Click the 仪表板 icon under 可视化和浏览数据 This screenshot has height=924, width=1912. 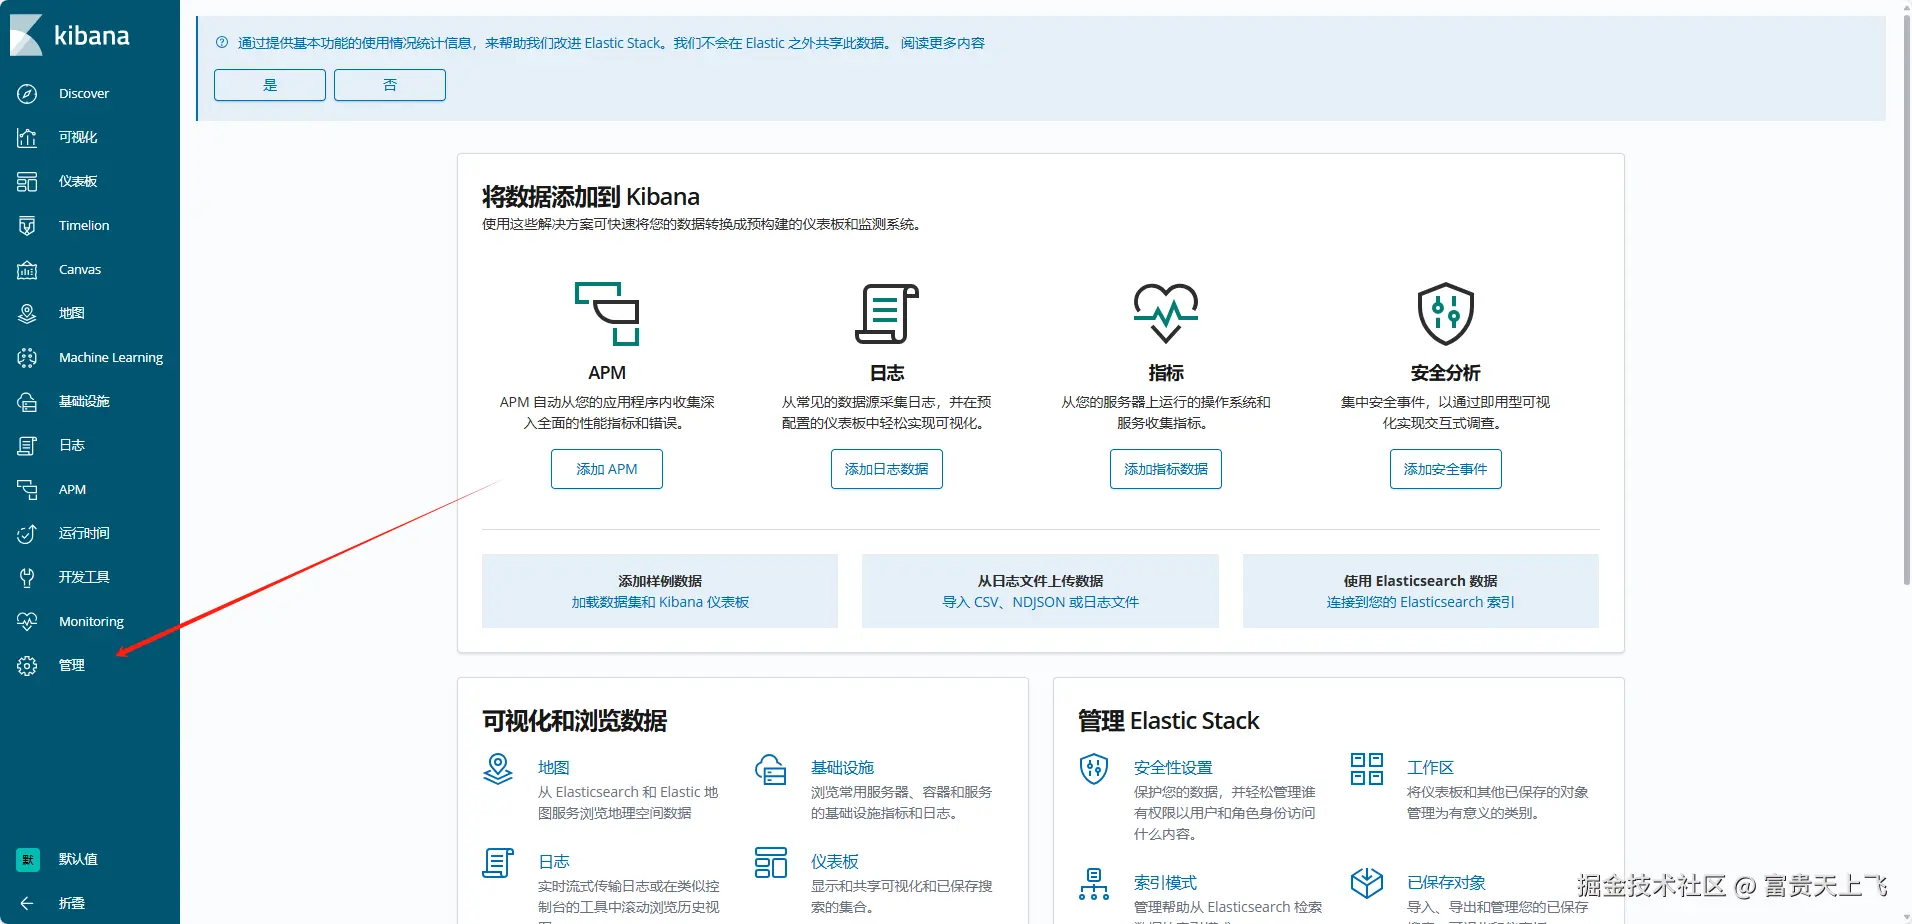(x=771, y=863)
